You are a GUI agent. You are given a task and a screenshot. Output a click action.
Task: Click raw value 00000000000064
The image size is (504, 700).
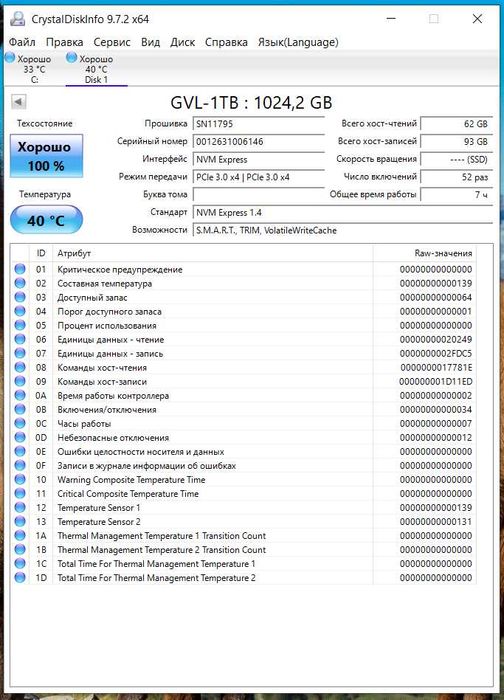click(x=436, y=297)
